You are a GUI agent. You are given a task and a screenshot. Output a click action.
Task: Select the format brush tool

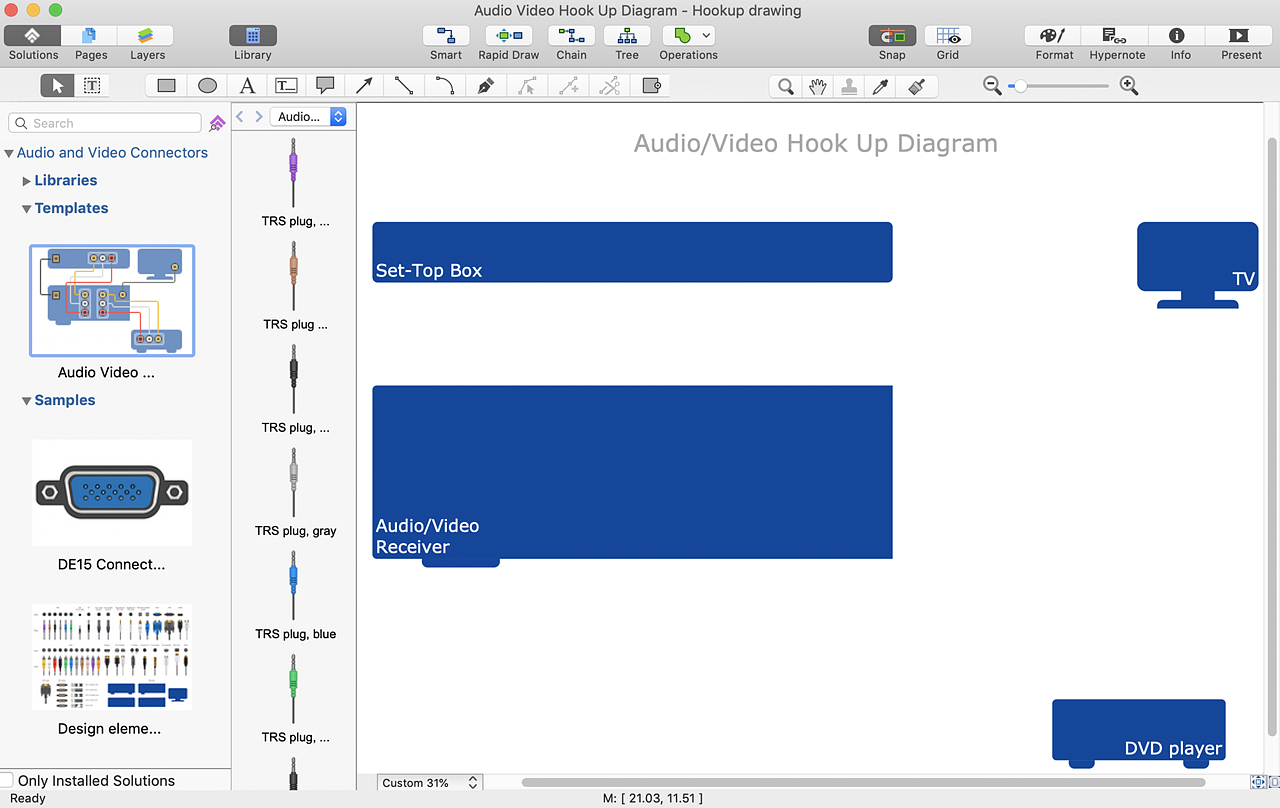(x=915, y=86)
